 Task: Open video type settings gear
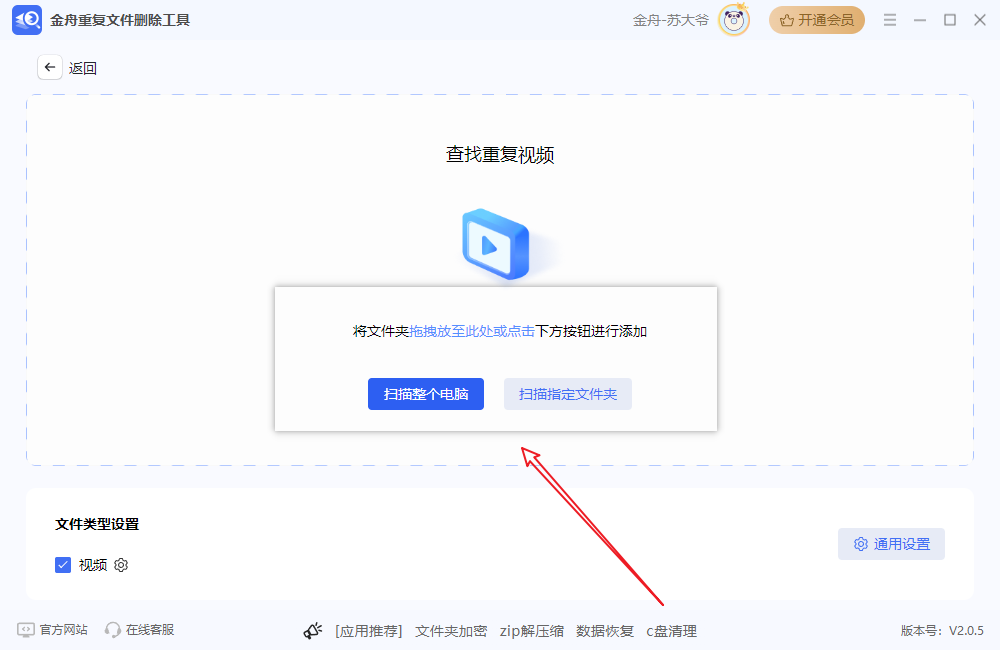[x=121, y=565]
